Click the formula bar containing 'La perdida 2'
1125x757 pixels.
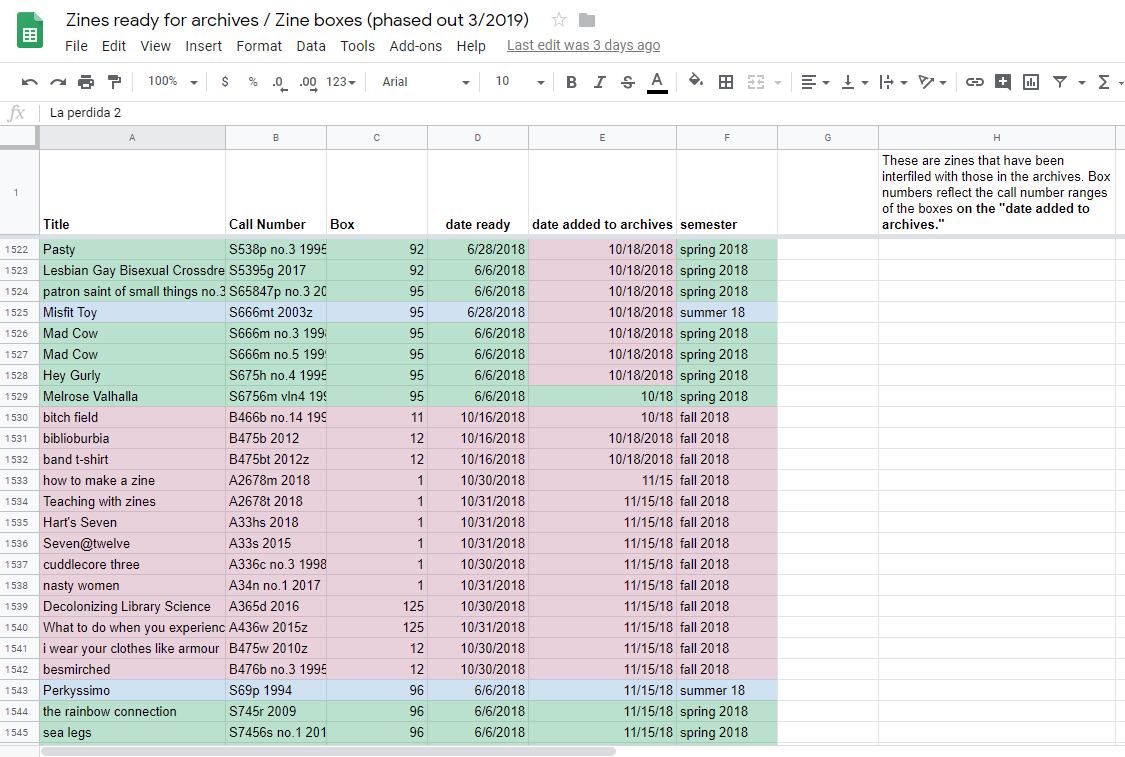pyautogui.click(x=581, y=113)
